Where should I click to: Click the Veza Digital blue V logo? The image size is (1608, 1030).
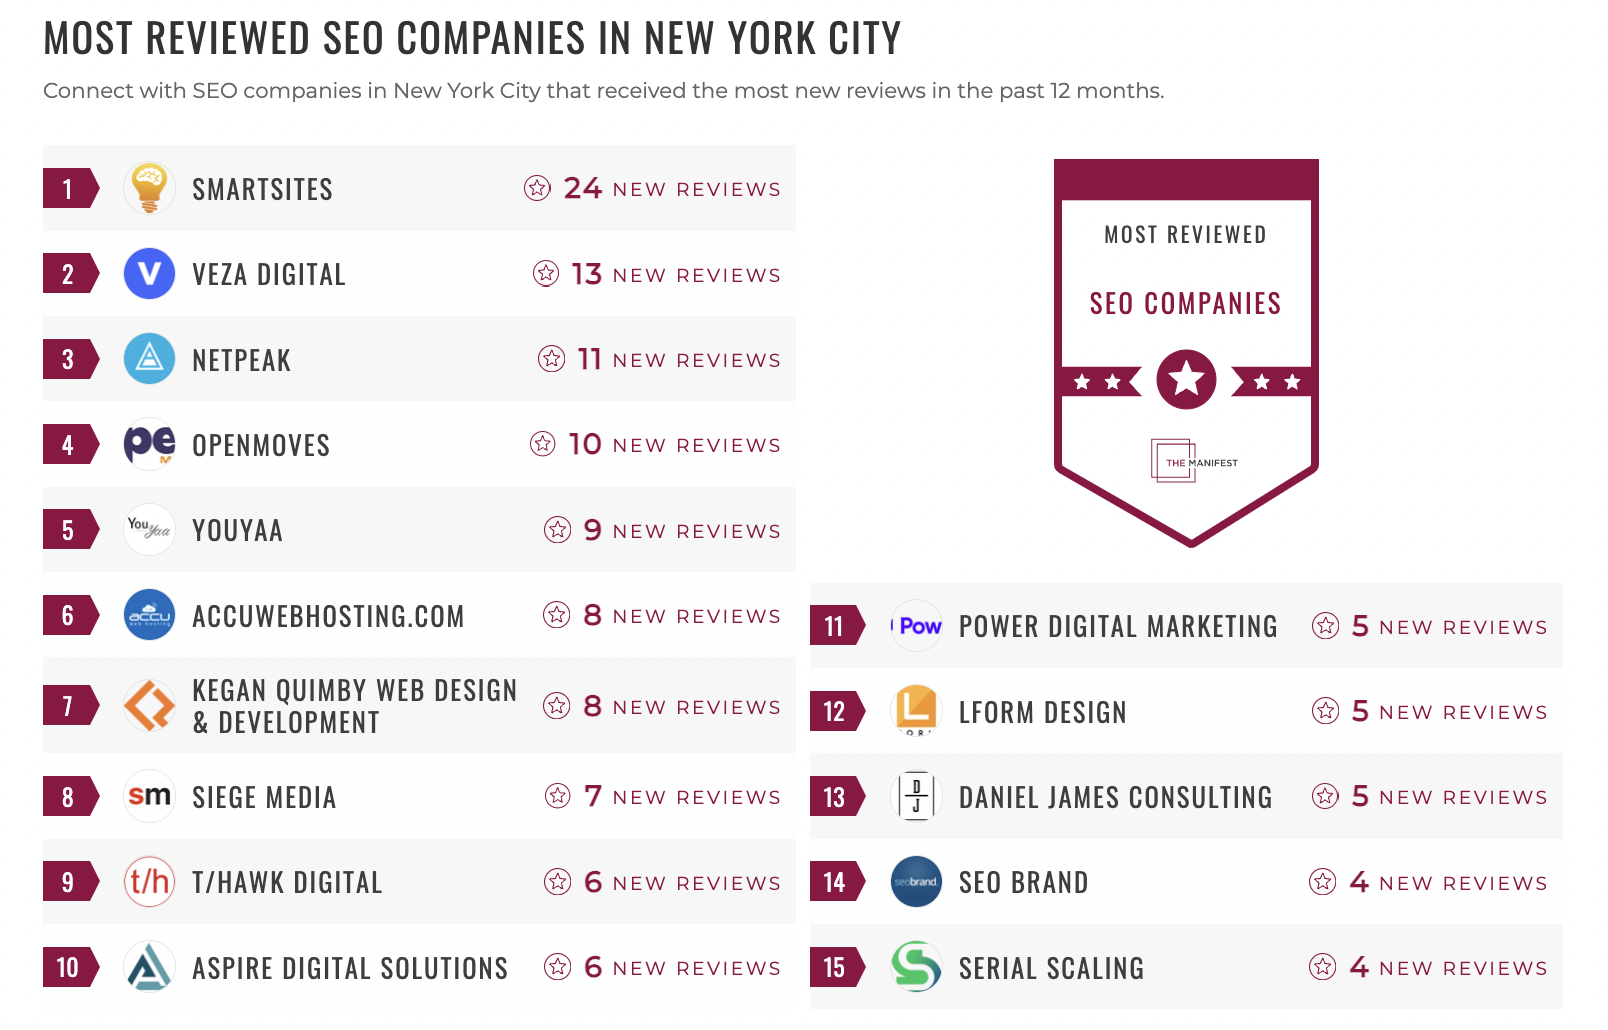[x=149, y=274]
